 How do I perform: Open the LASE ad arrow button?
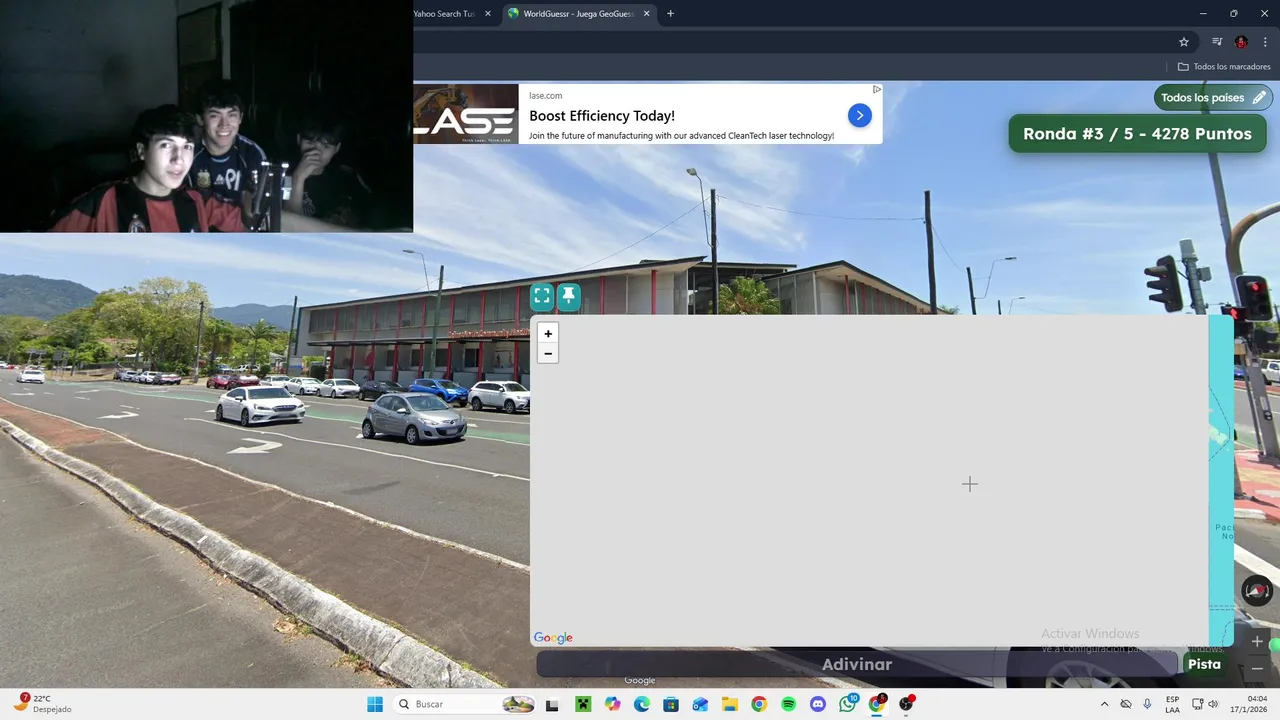click(x=859, y=116)
